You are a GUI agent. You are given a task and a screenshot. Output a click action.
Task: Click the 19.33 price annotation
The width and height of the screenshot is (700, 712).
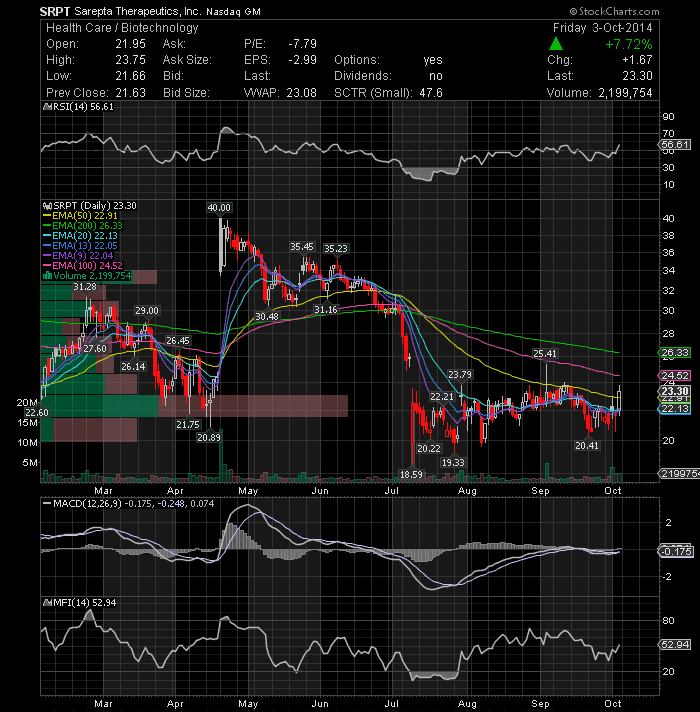click(x=453, y=462)
